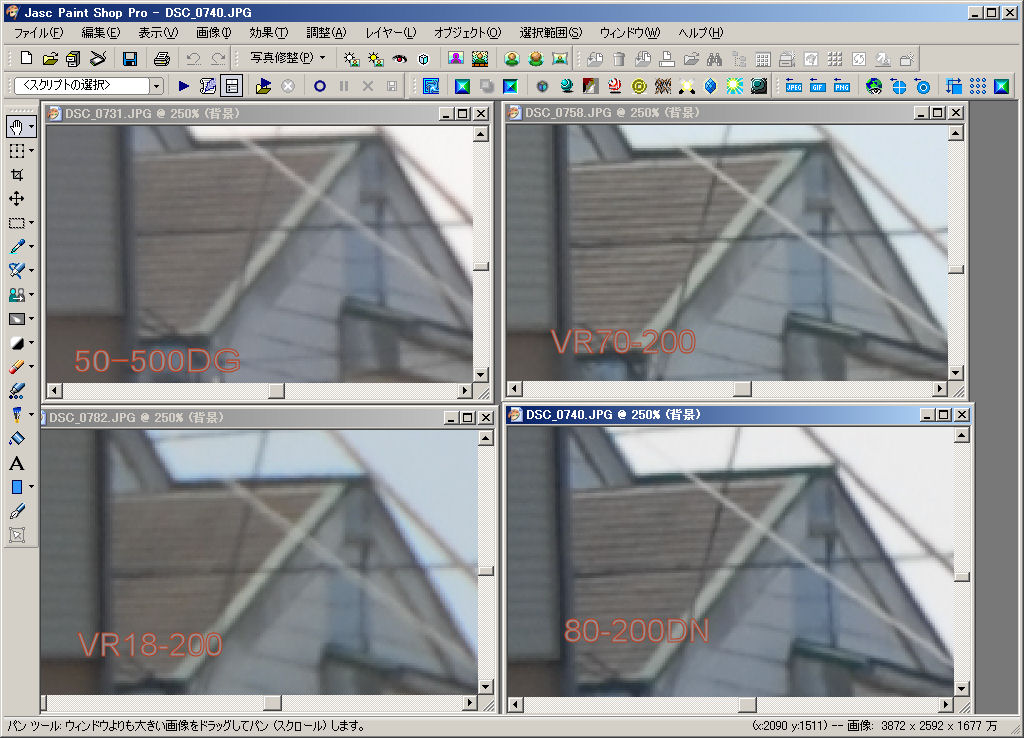1024x738 pixels.
Task: Minimize the DSC_0731.JPG image window
Action: point(447,114)
